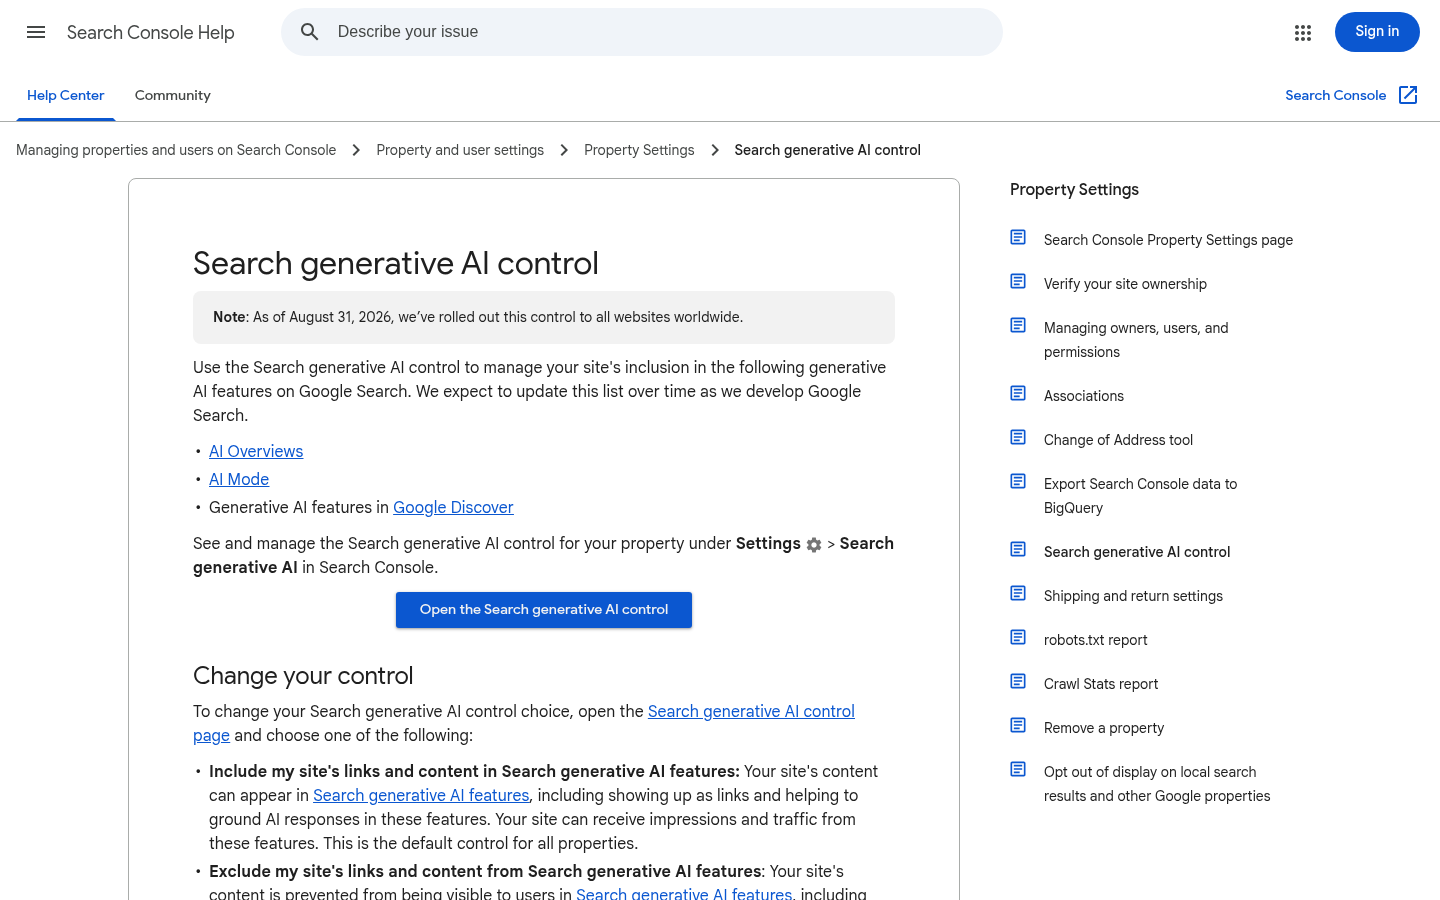Open Search generative AI features link under Include option
Image resolution: width=1440 pixels, height=900 pixels.
pyautogui.click(x=421, y=796)
